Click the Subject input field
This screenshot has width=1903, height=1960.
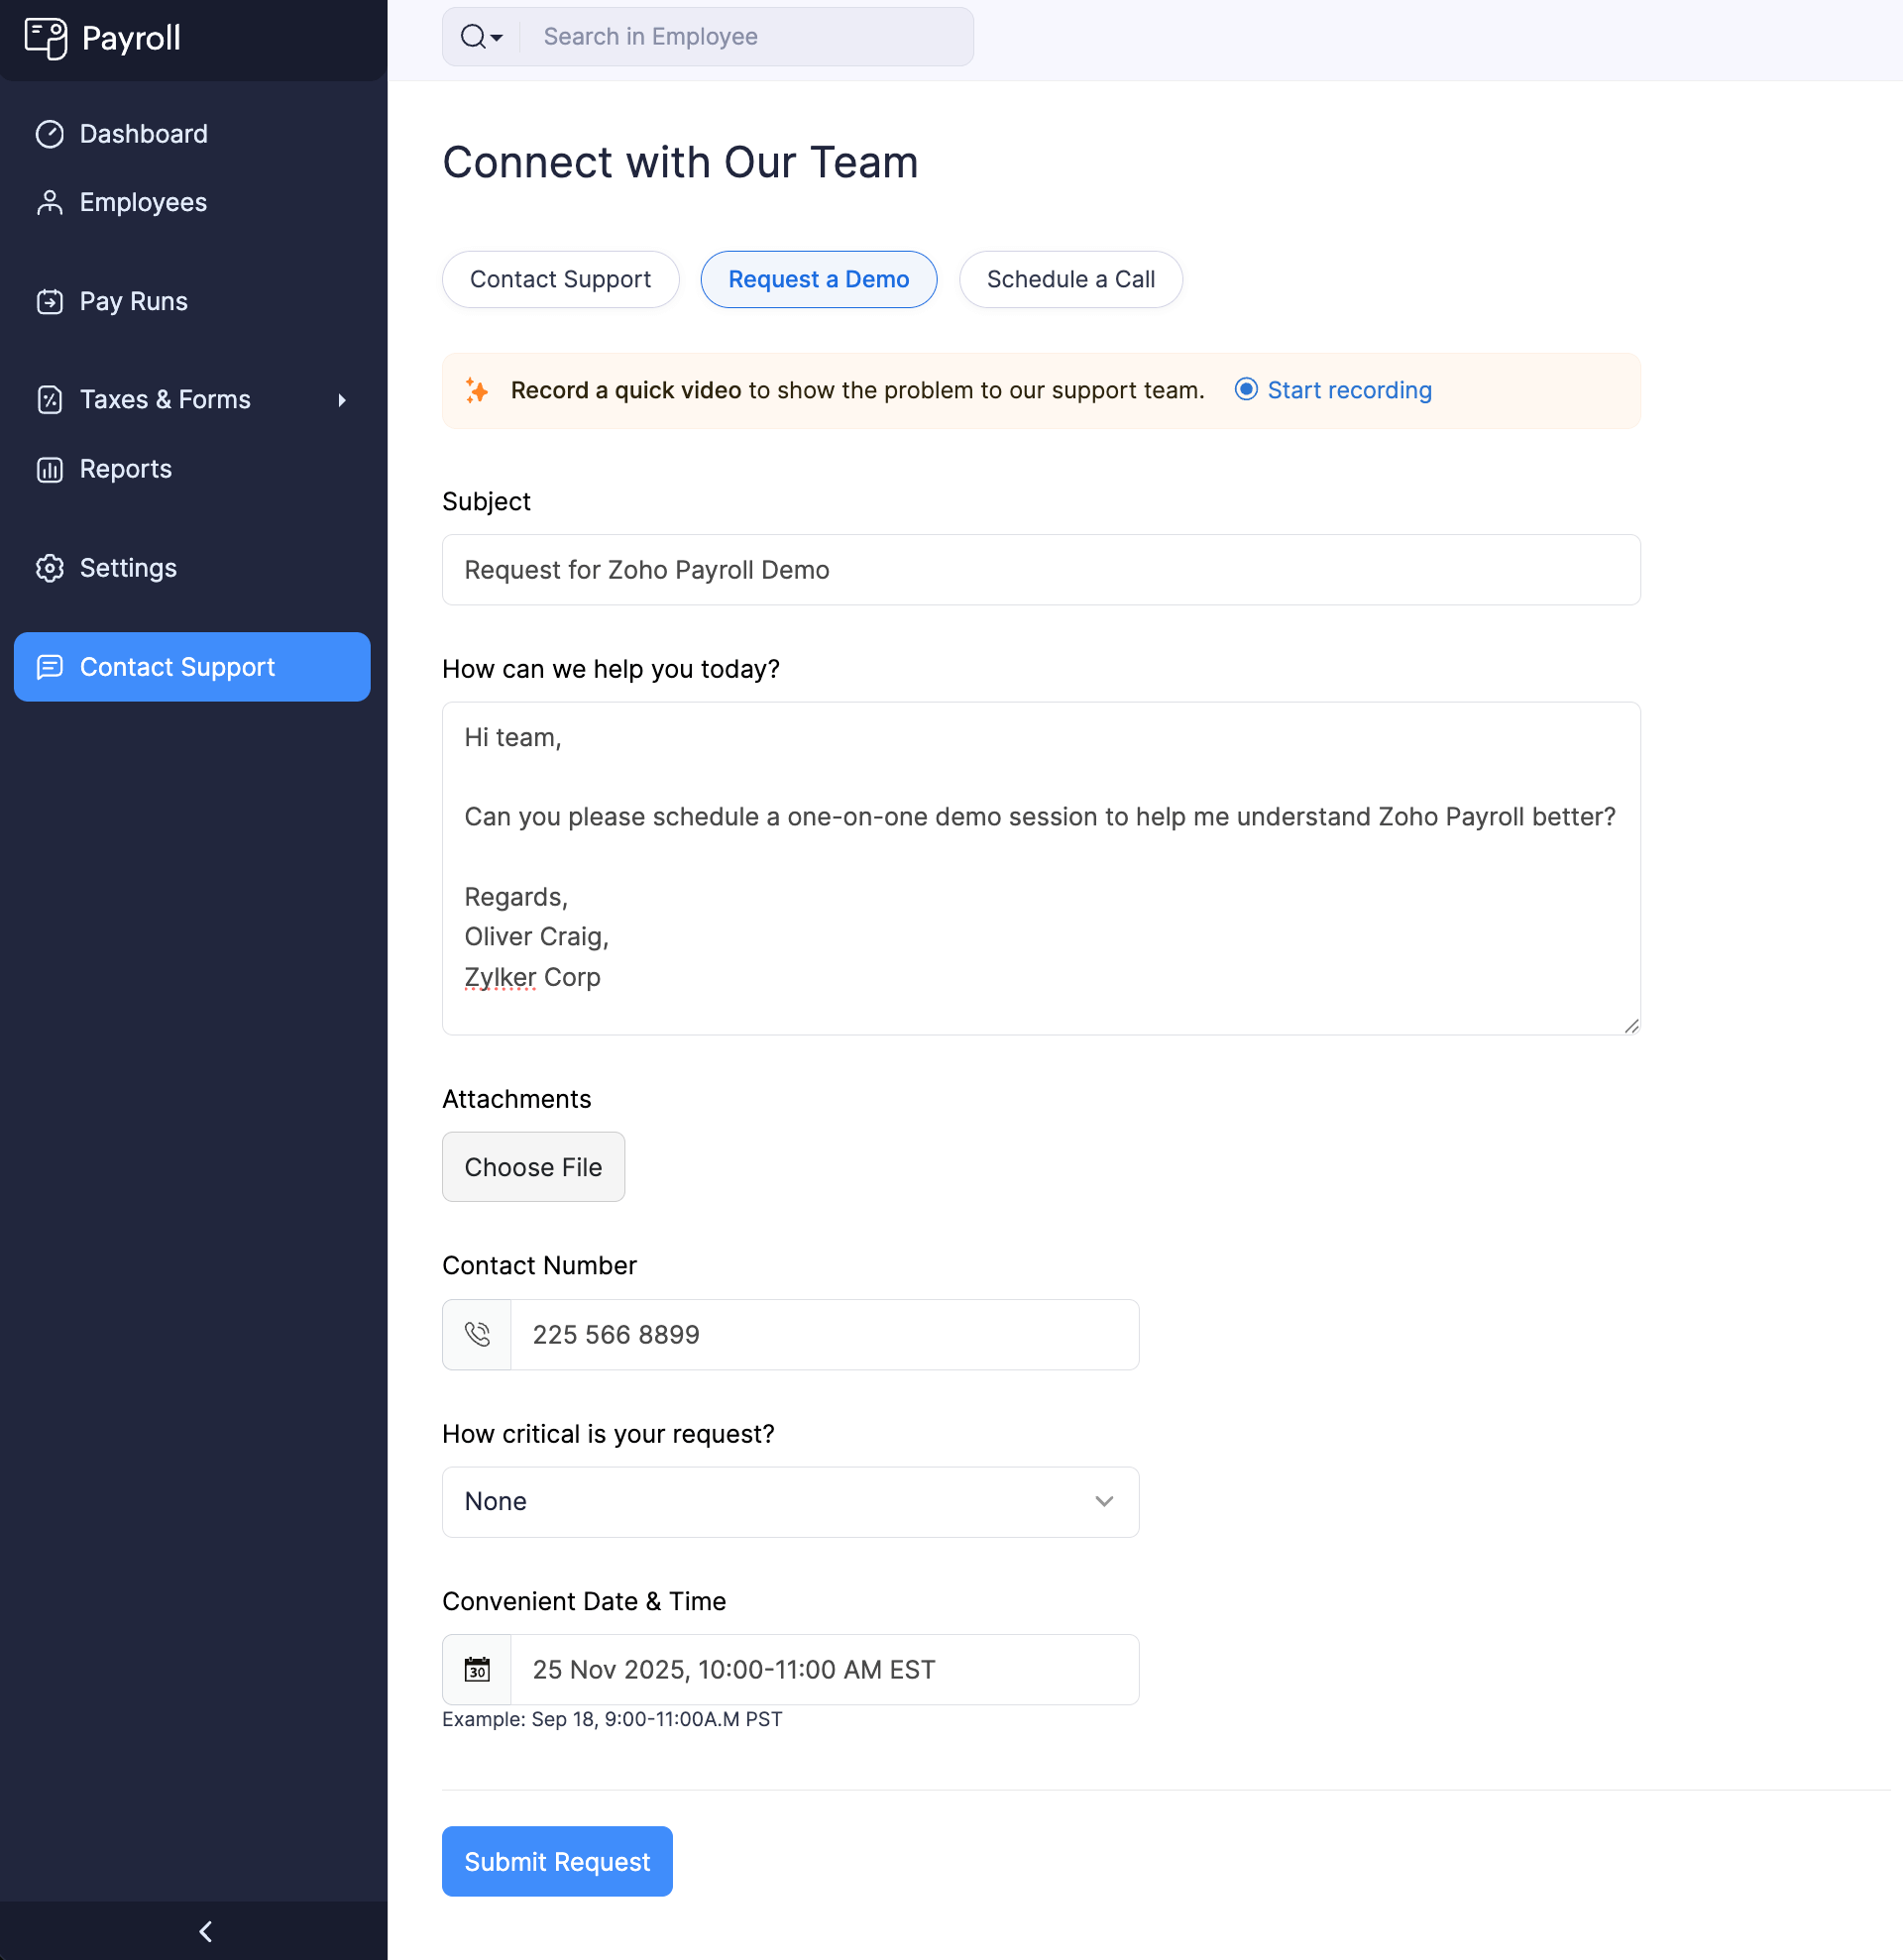click(1040, 569)
